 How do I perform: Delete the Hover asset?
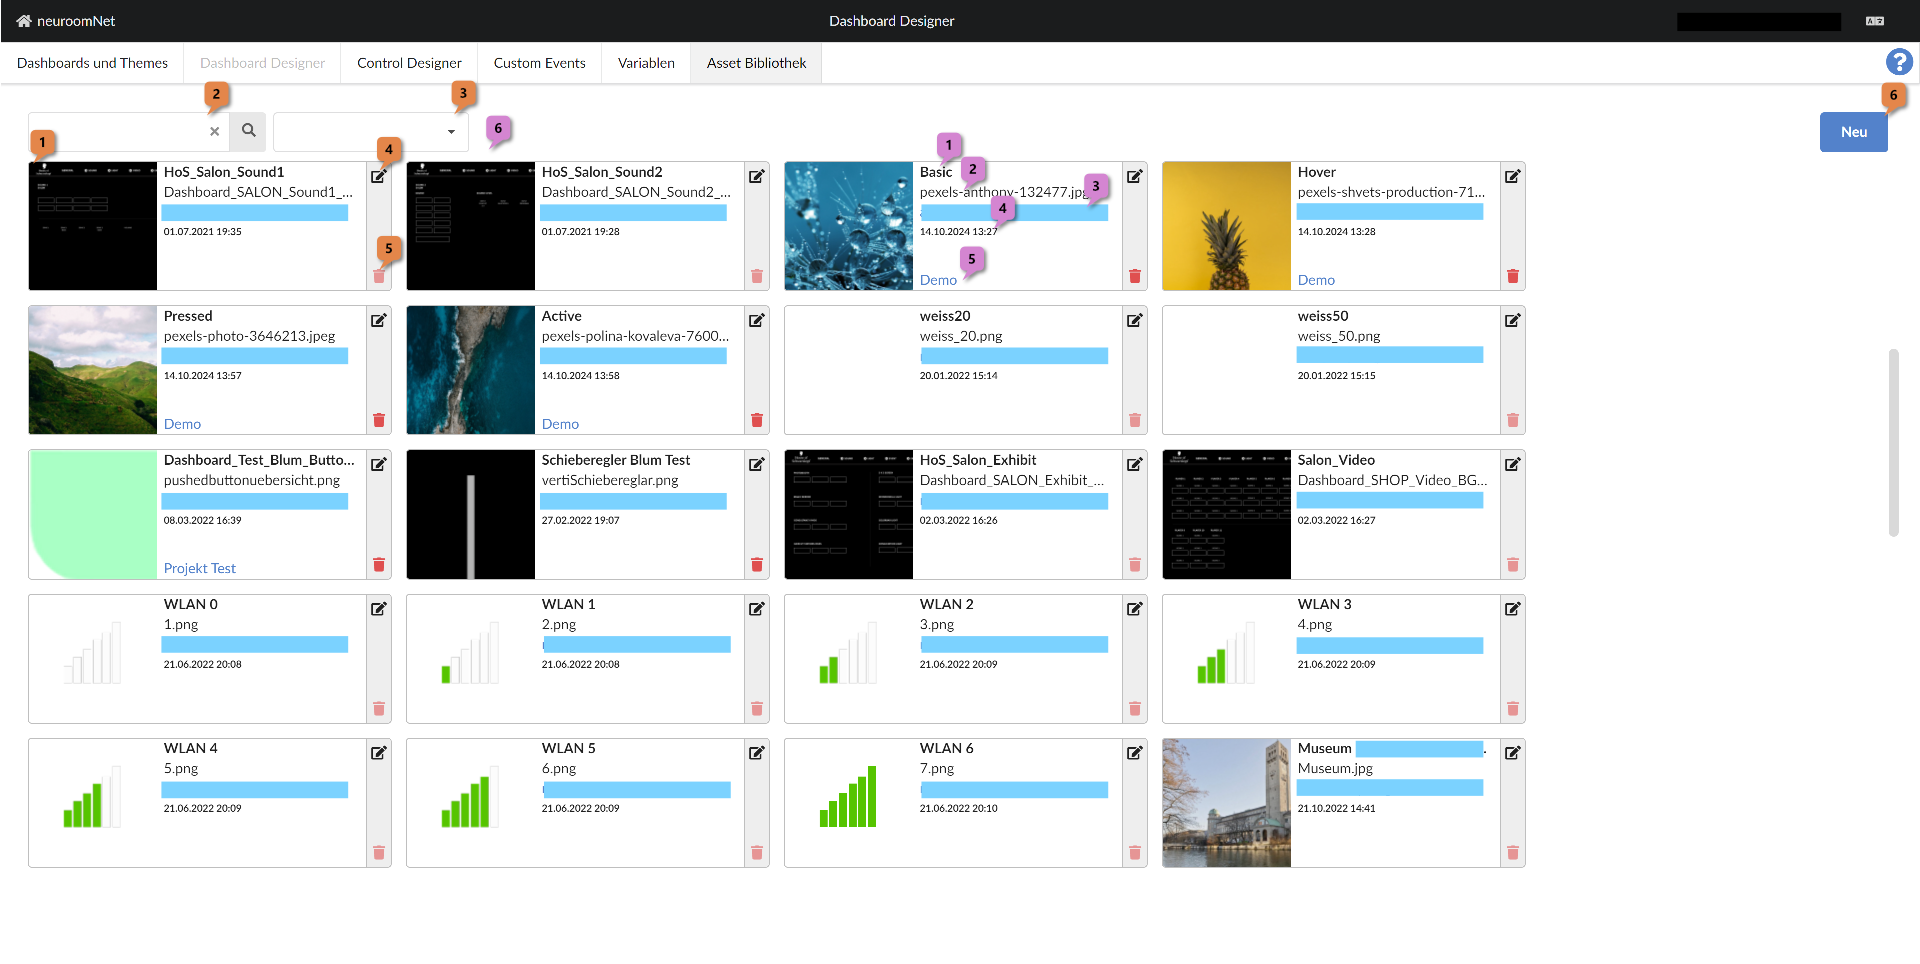coord(1513,276)
